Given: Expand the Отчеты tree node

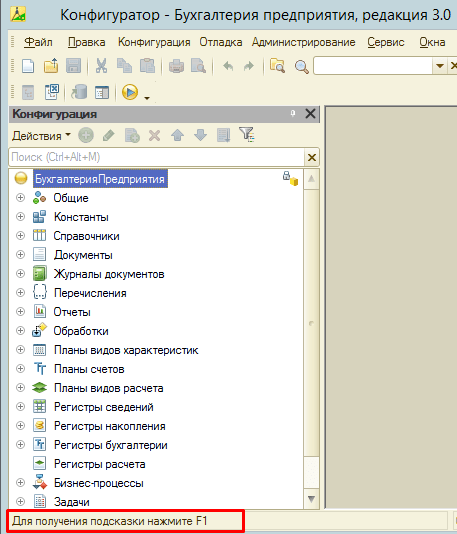Looking at the screenshot, I should pyautogui.click(x=20, y=312).
